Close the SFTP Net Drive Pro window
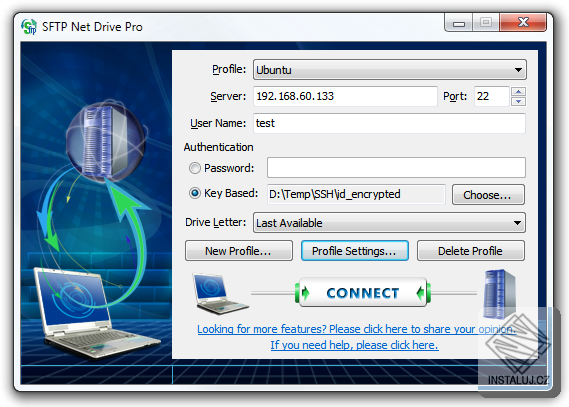Image resolution: width=569 pixels, height=407 pixels. [x=523, y=22]
